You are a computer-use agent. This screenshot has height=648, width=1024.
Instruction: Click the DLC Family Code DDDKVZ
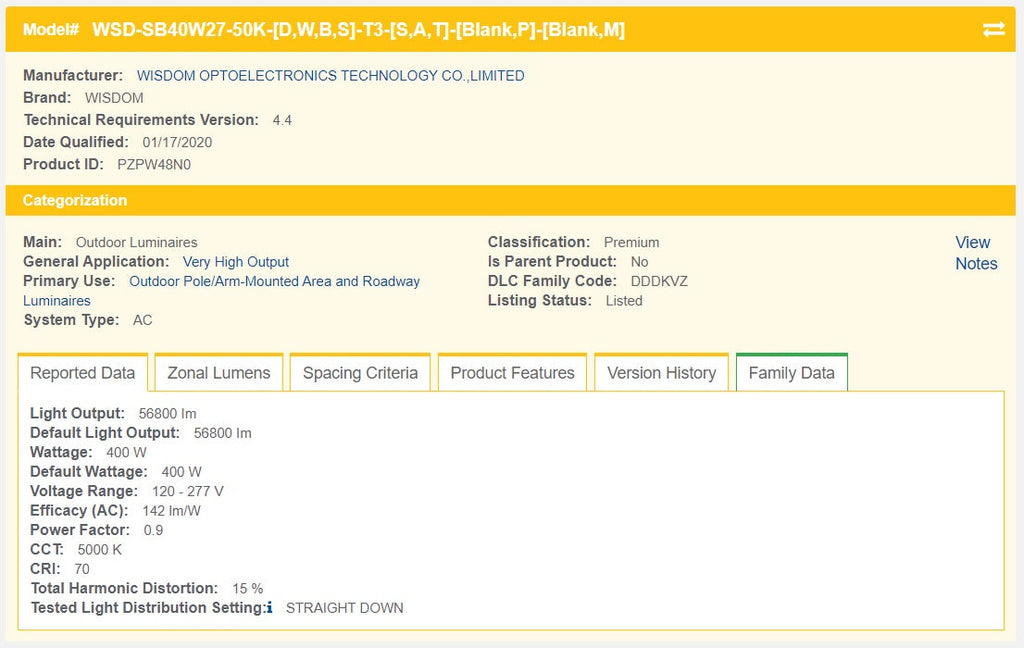[x=659, y=281]
